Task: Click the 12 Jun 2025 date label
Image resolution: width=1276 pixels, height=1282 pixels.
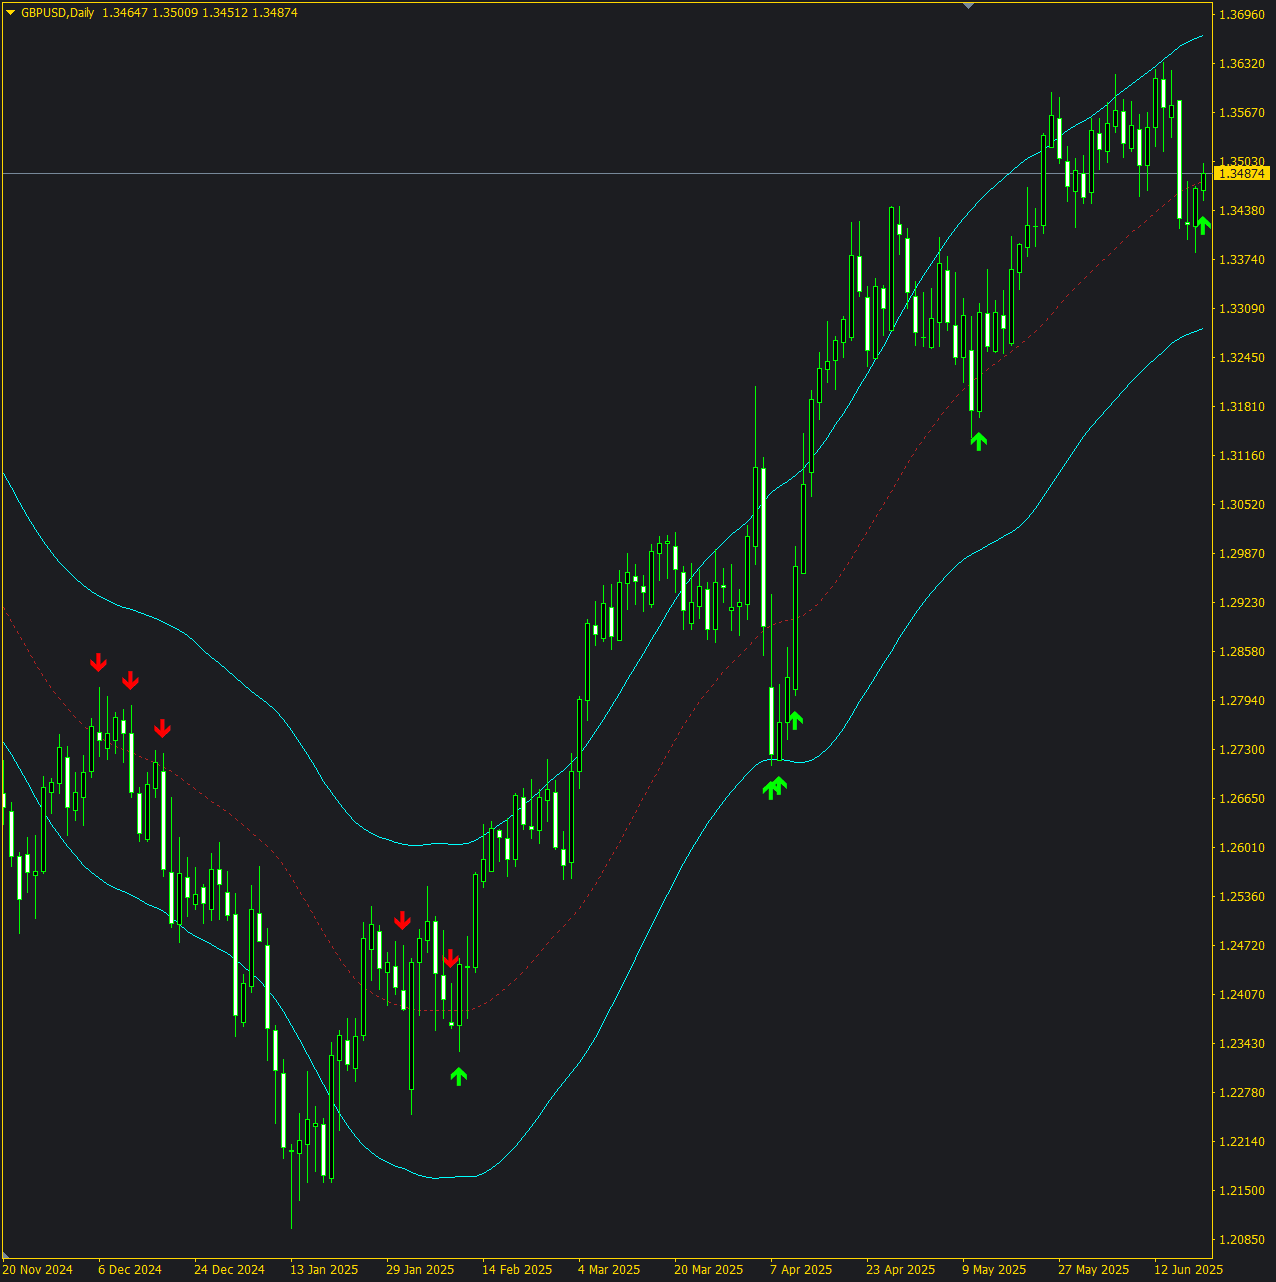Action: 1189,1270
